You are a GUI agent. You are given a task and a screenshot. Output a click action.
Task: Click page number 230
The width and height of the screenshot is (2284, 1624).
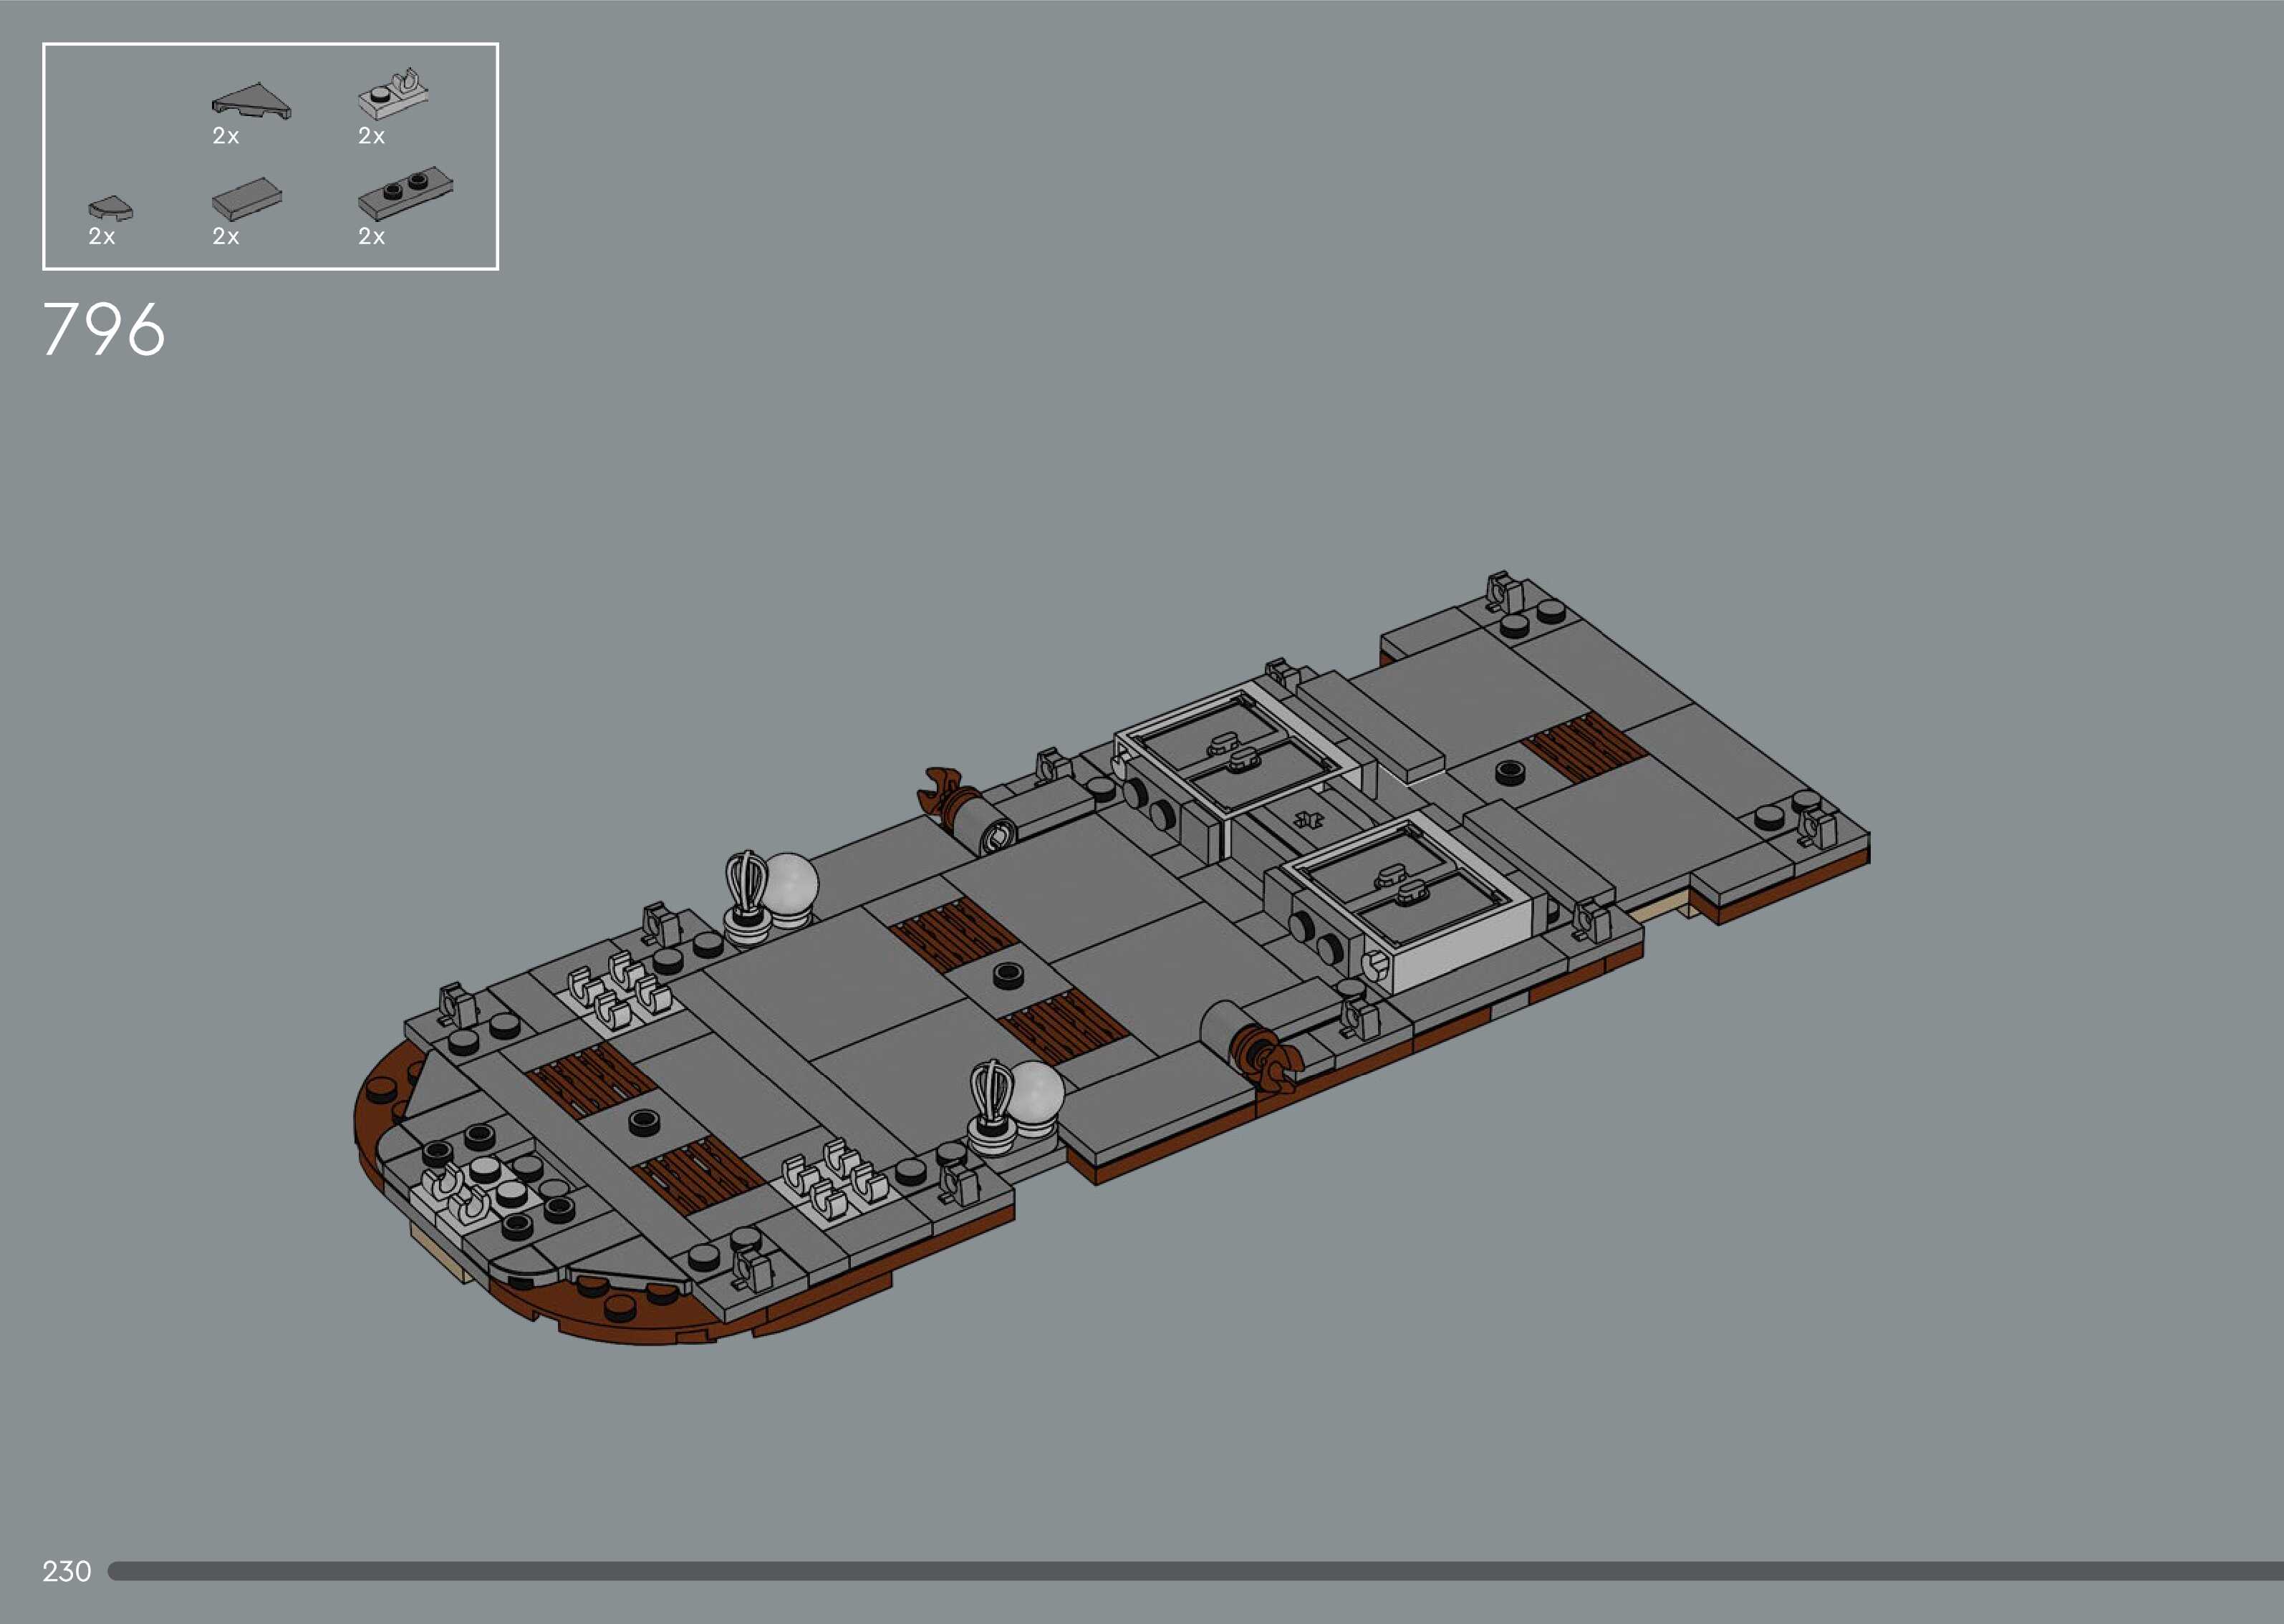[66, 1571]
